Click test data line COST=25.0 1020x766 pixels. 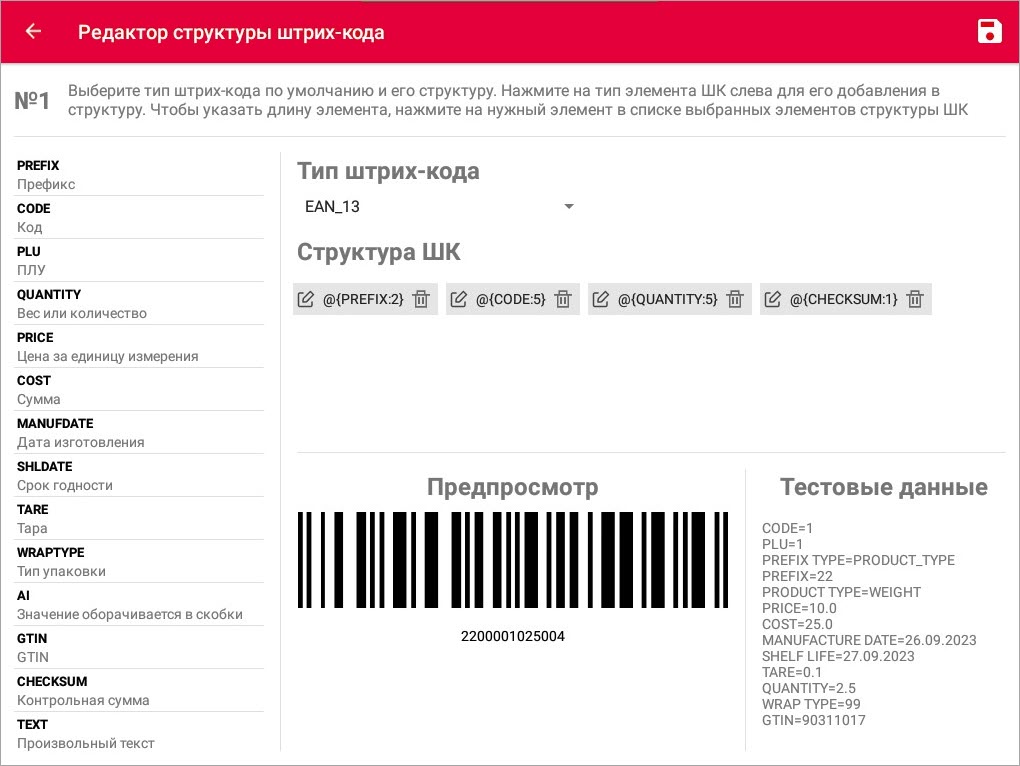tap(797, 624)
